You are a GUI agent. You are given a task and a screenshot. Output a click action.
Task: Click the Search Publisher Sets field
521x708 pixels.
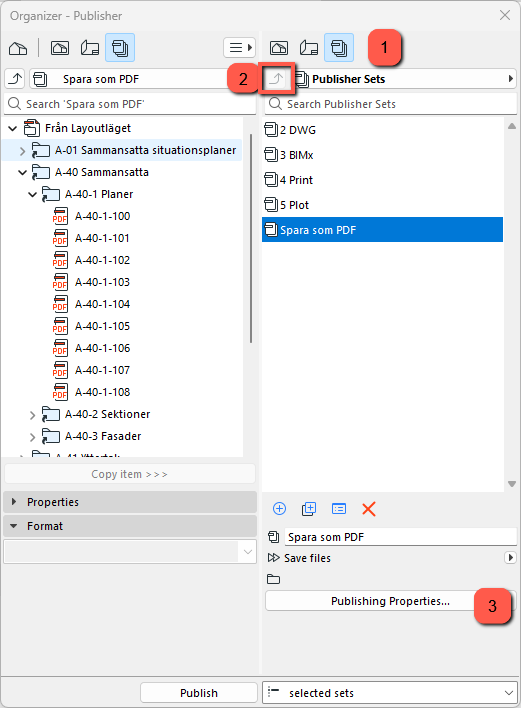click(x=391, y=104)
